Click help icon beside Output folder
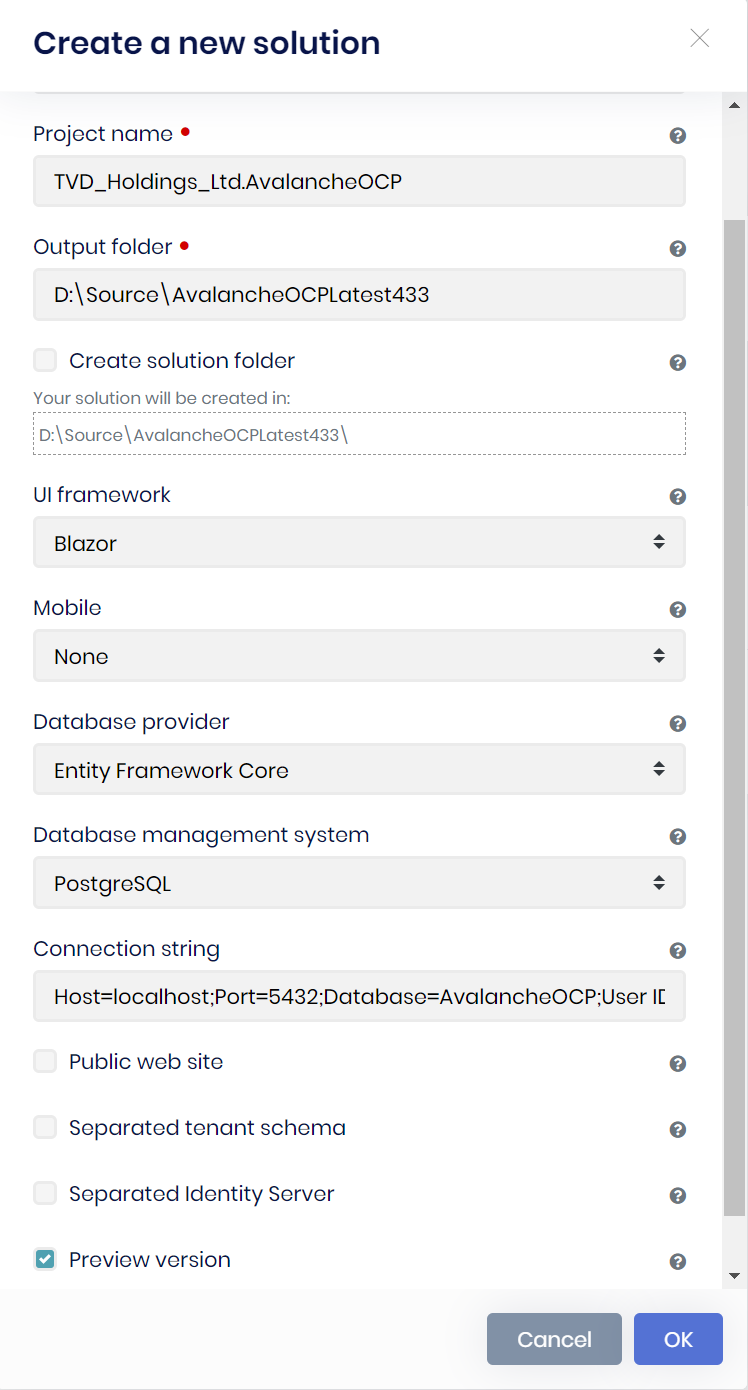 (x=677, y=249)
